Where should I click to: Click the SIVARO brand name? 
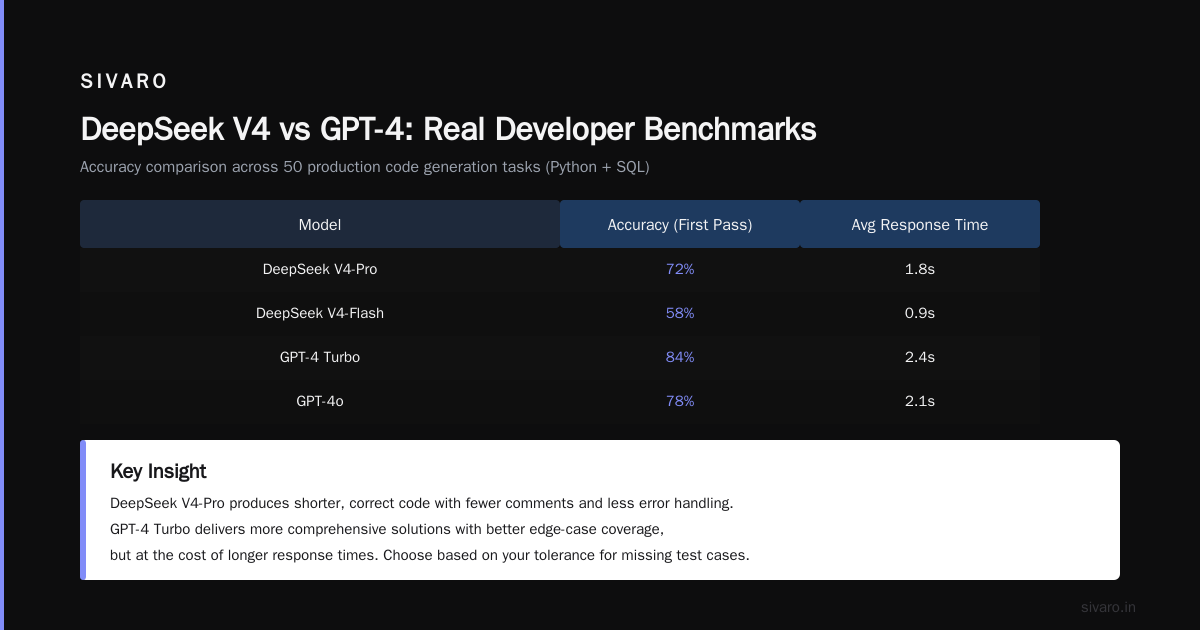[124, 81]
